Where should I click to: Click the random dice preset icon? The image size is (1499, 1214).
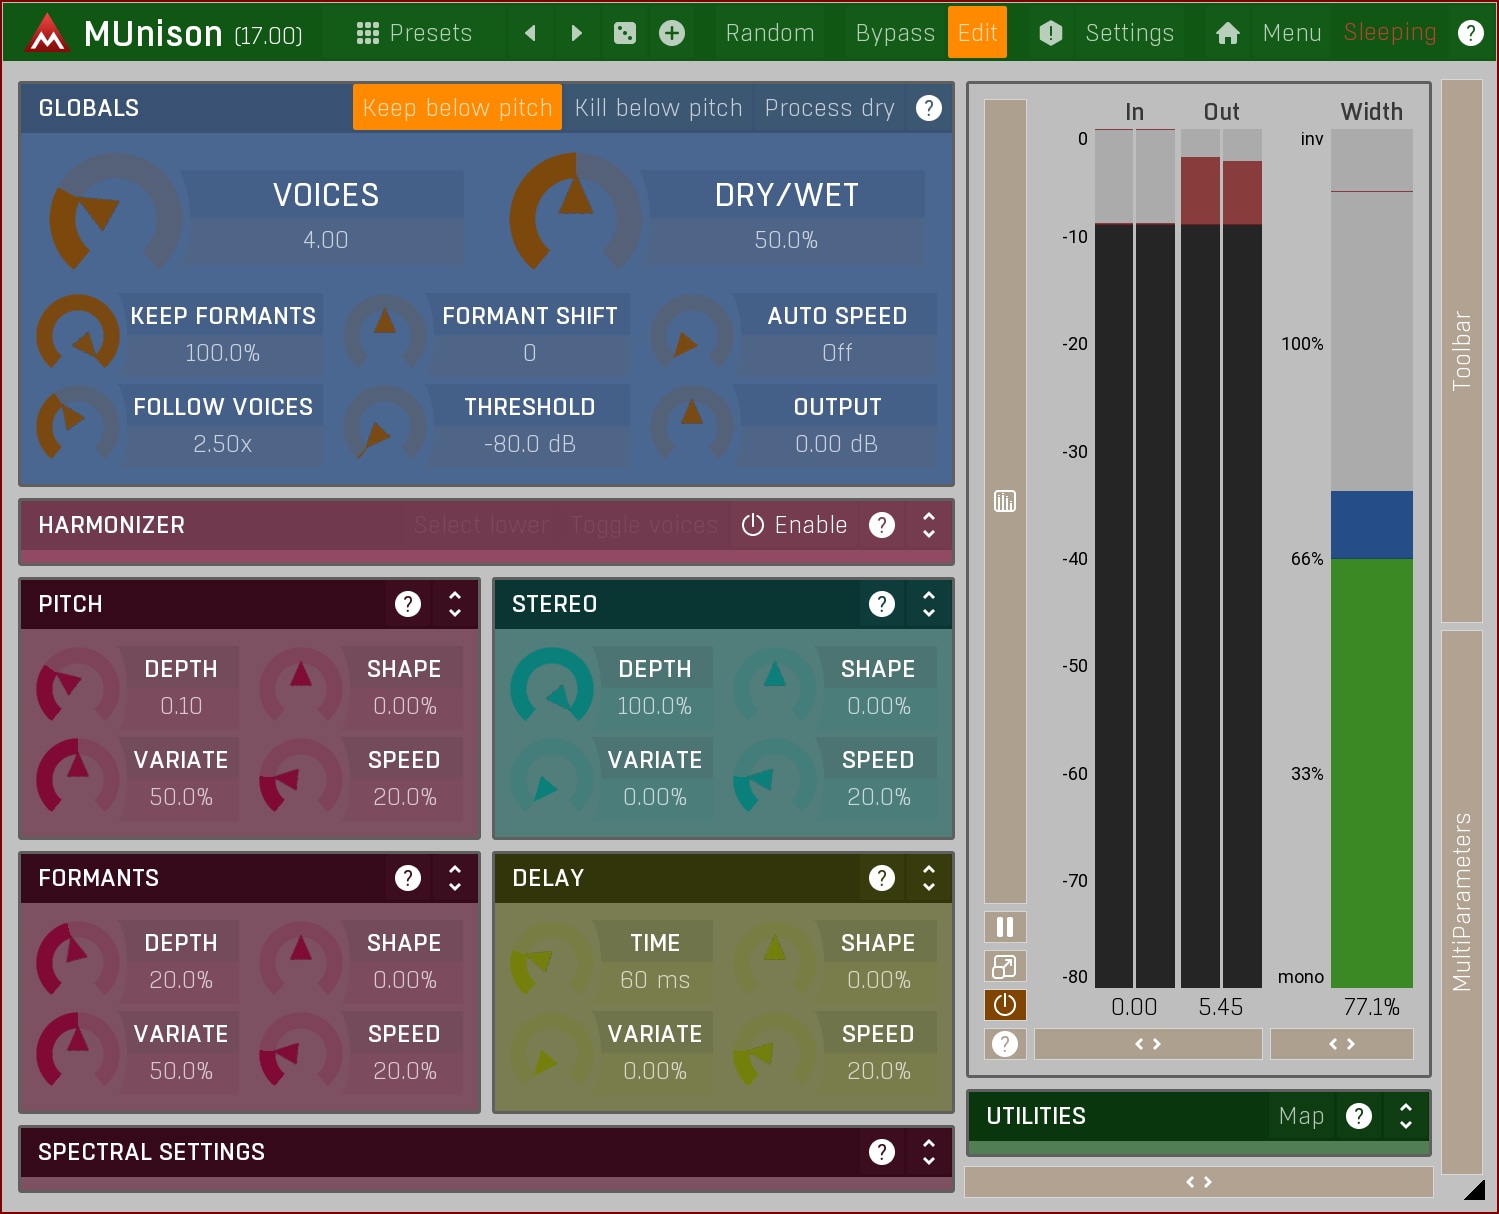point(624,33)
